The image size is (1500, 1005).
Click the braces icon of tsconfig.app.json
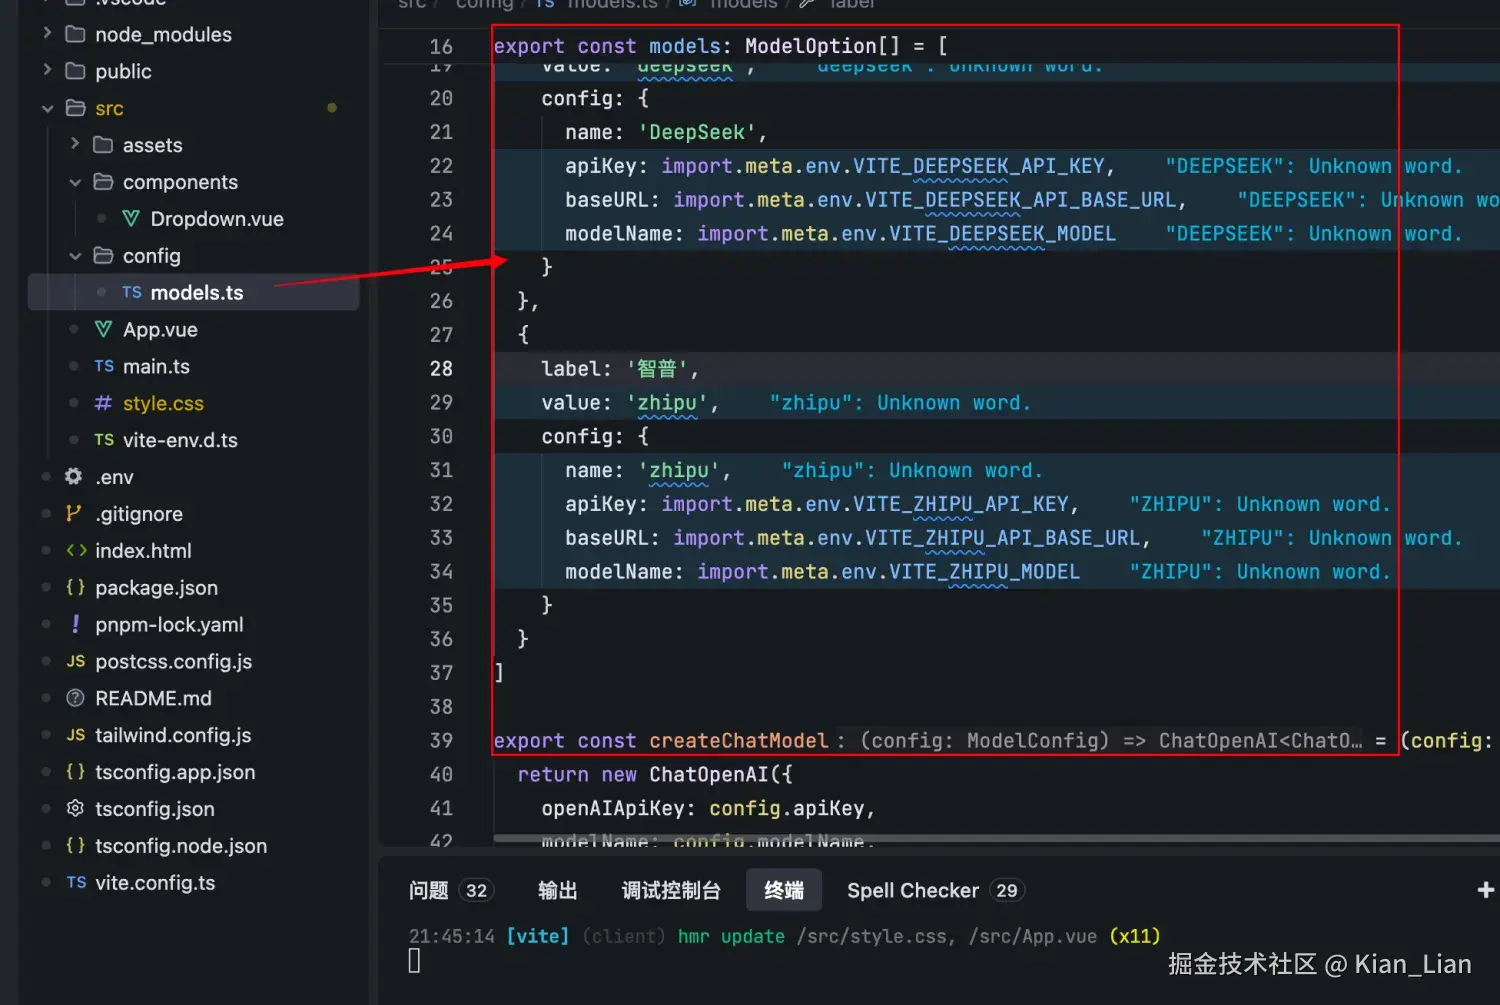point(75,772)
